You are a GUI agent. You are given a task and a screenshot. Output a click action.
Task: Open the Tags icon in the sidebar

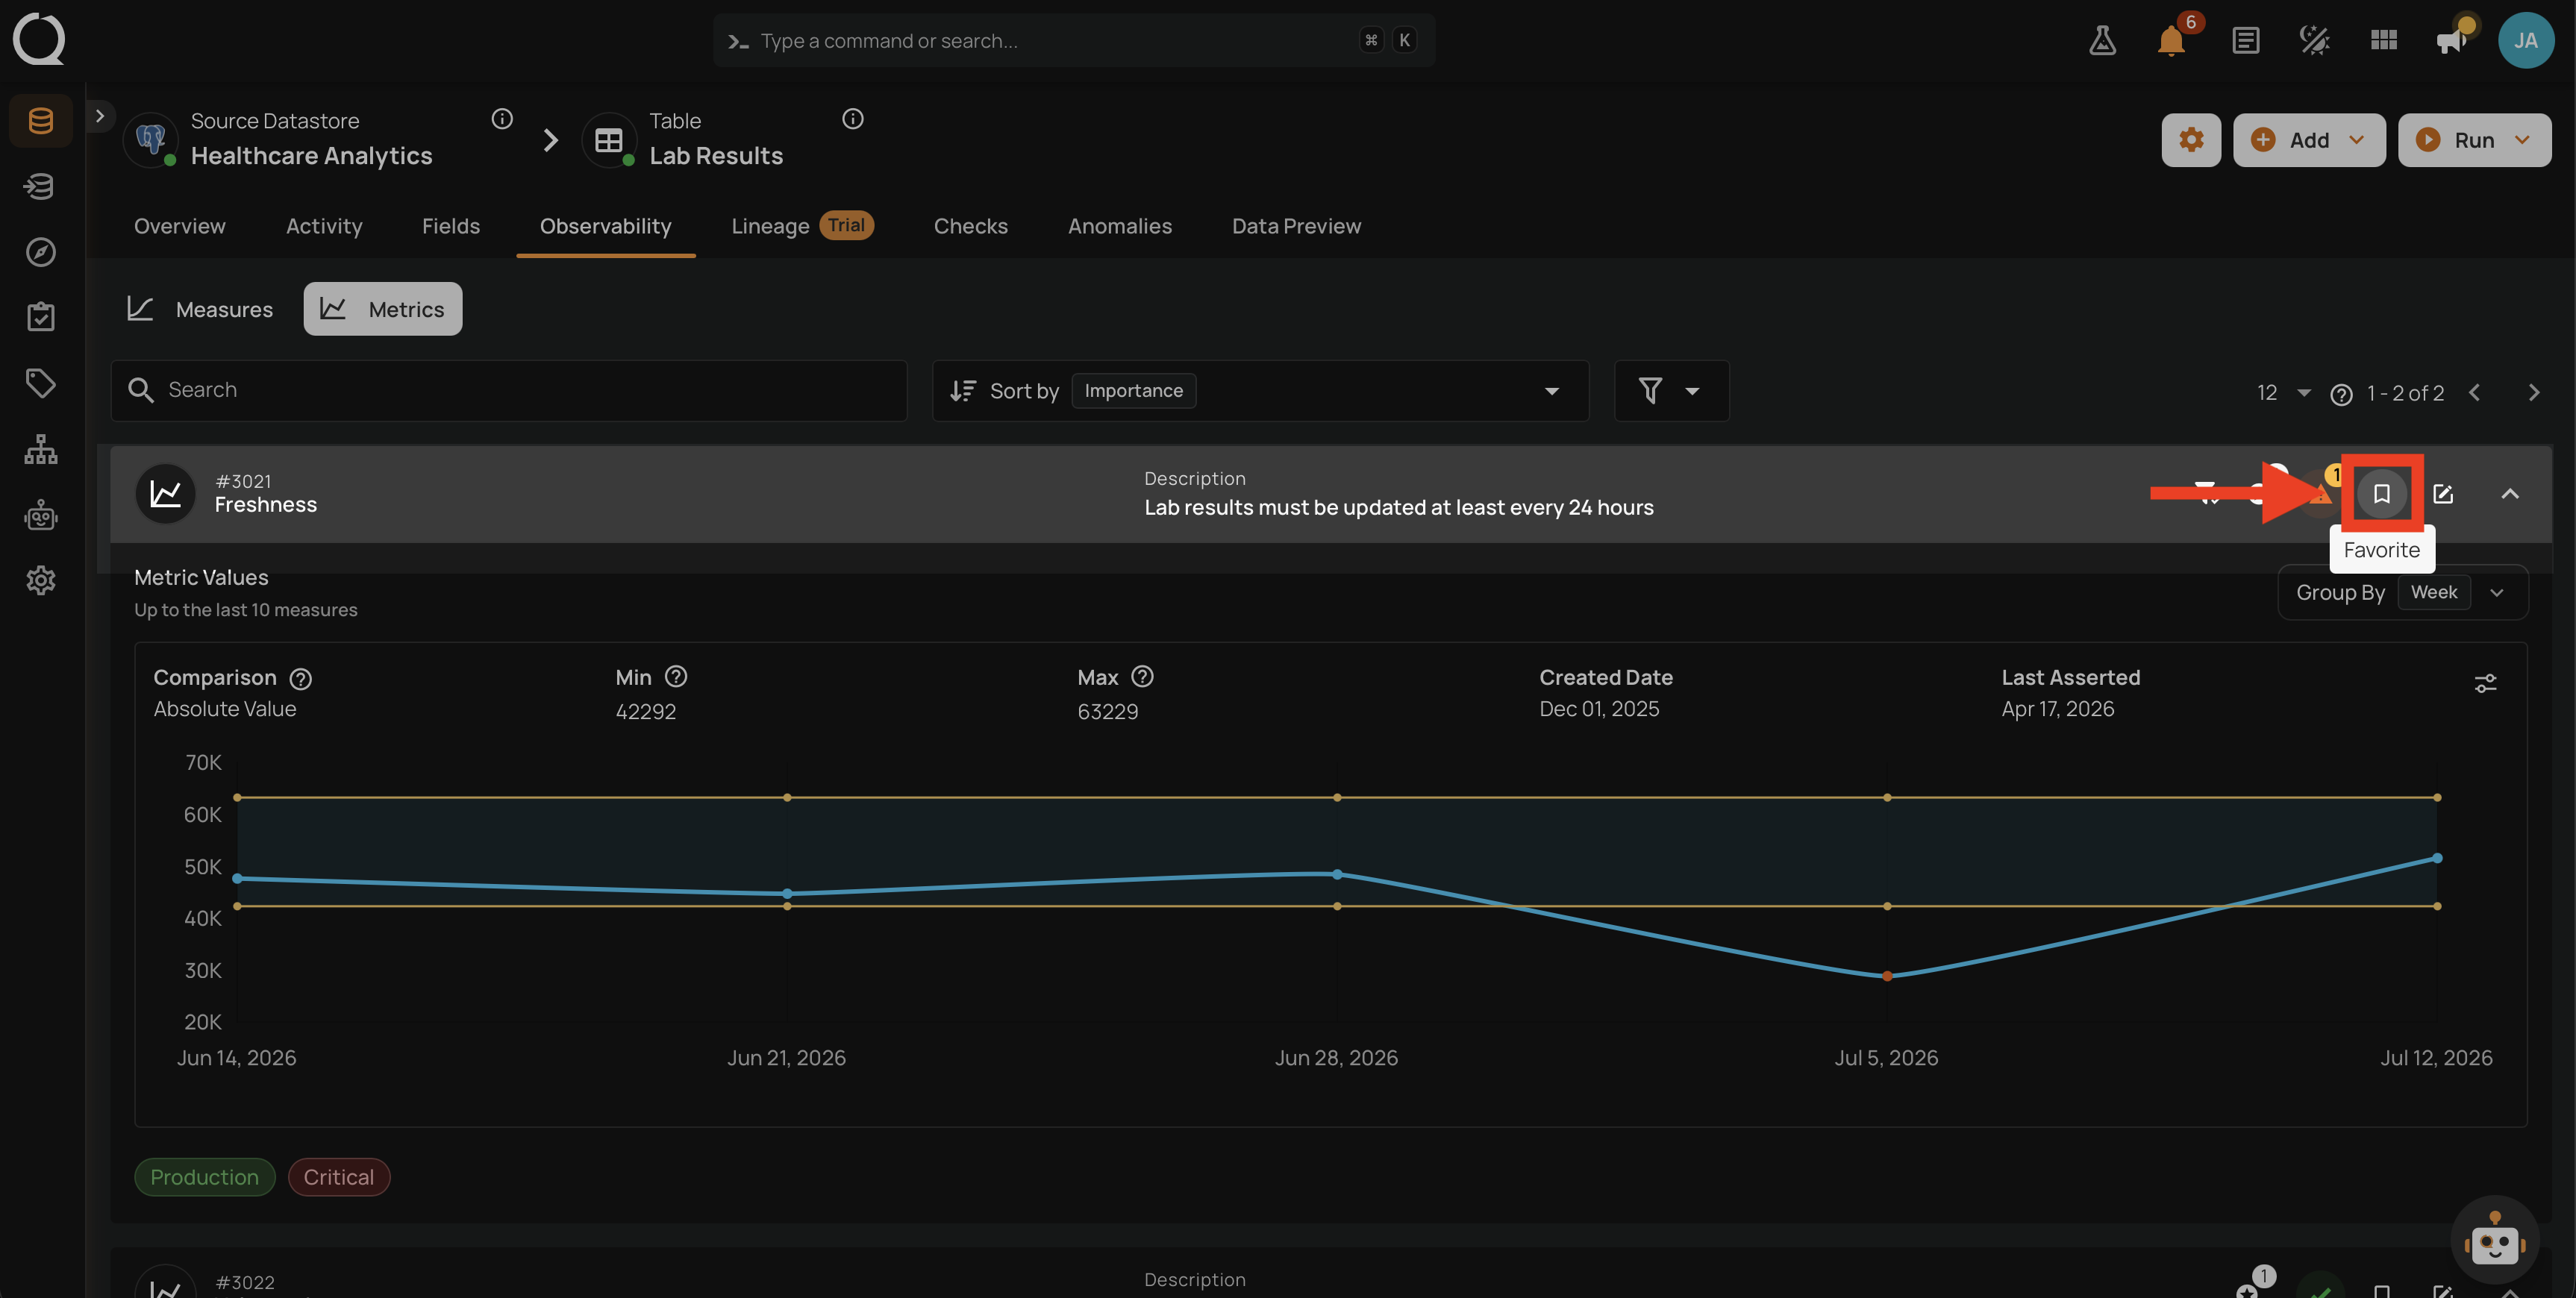41,383
